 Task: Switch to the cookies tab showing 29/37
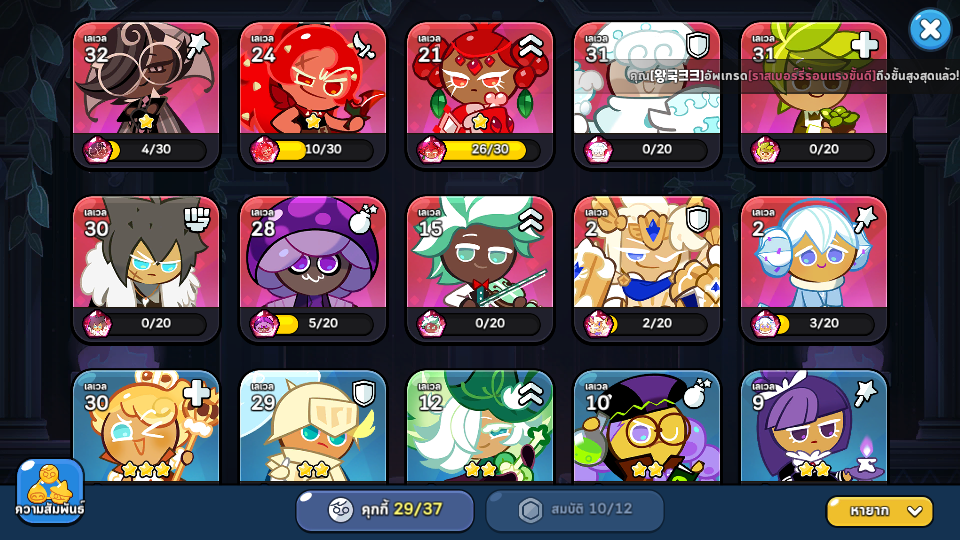click(385, 509)
